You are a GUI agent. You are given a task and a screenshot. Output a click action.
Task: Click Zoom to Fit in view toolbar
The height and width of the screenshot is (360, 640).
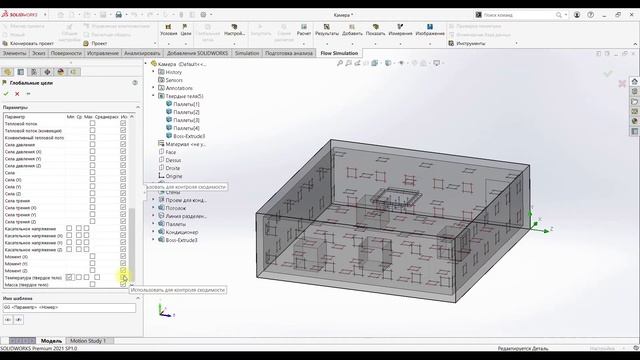[x=340, y=63]
